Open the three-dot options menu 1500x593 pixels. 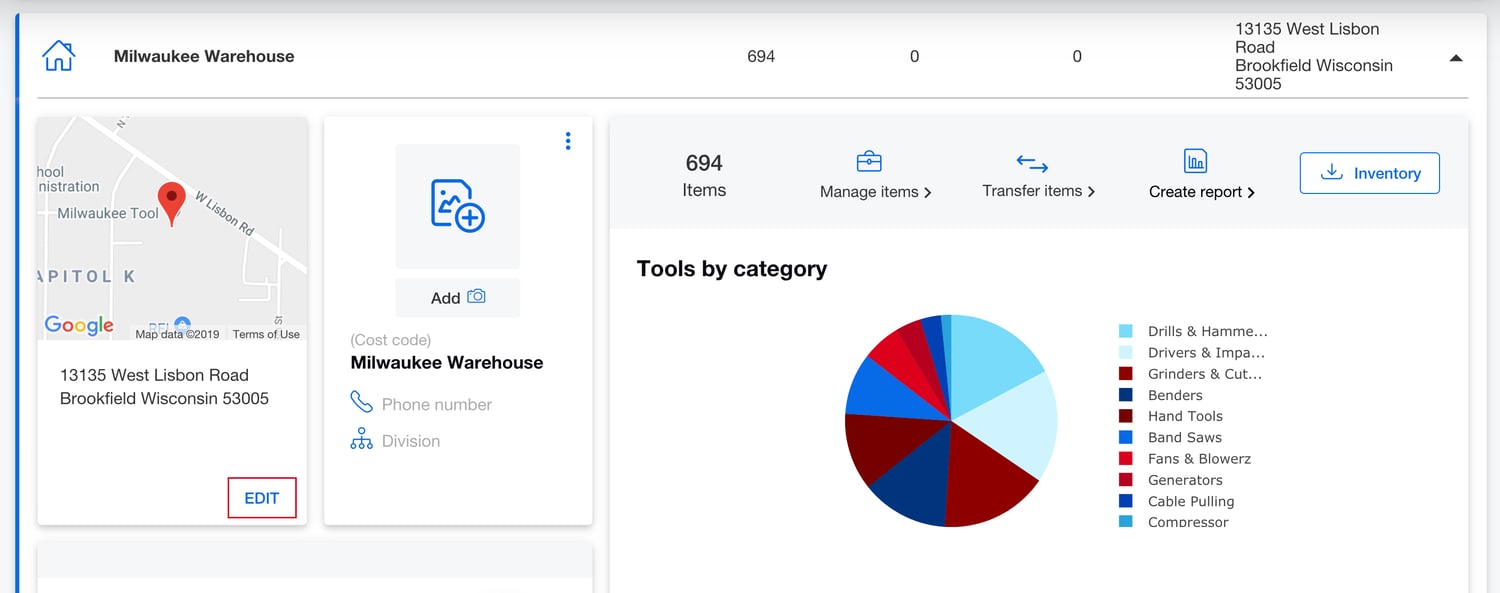[x=568, y=141]
